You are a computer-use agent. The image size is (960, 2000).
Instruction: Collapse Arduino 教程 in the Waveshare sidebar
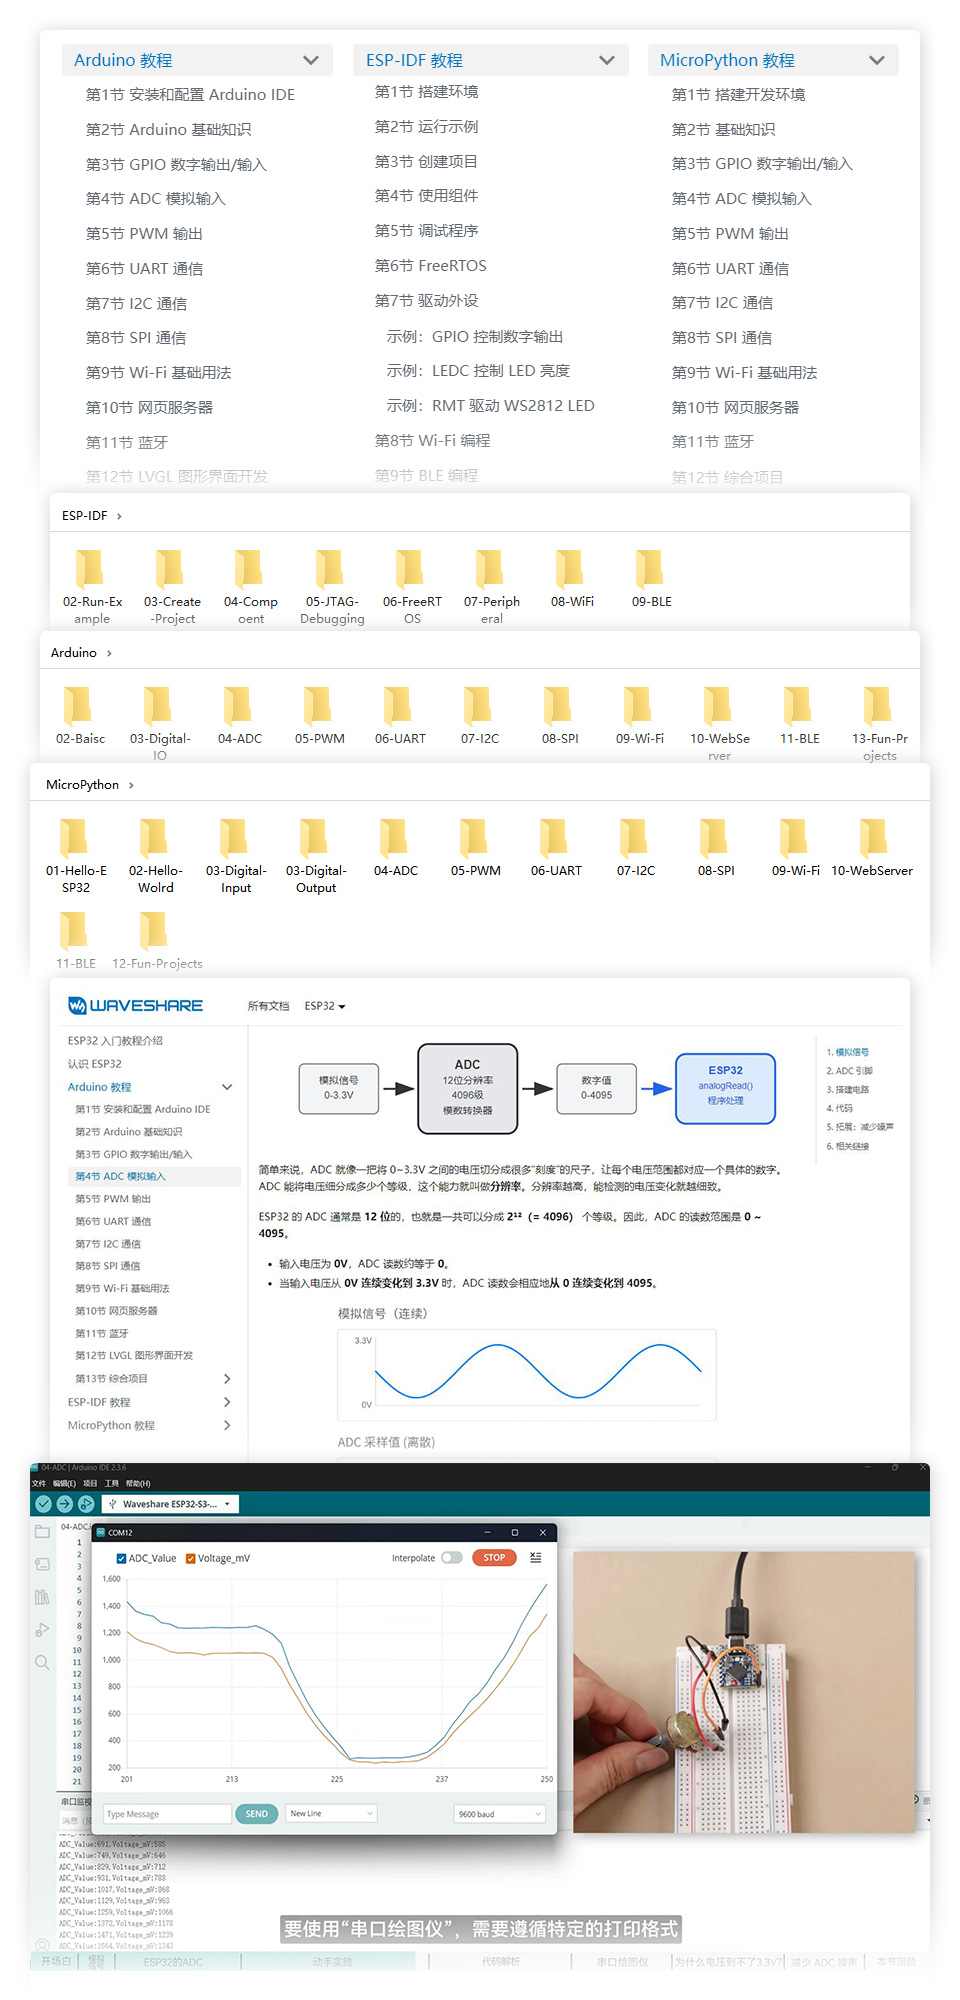[227, 1087]
